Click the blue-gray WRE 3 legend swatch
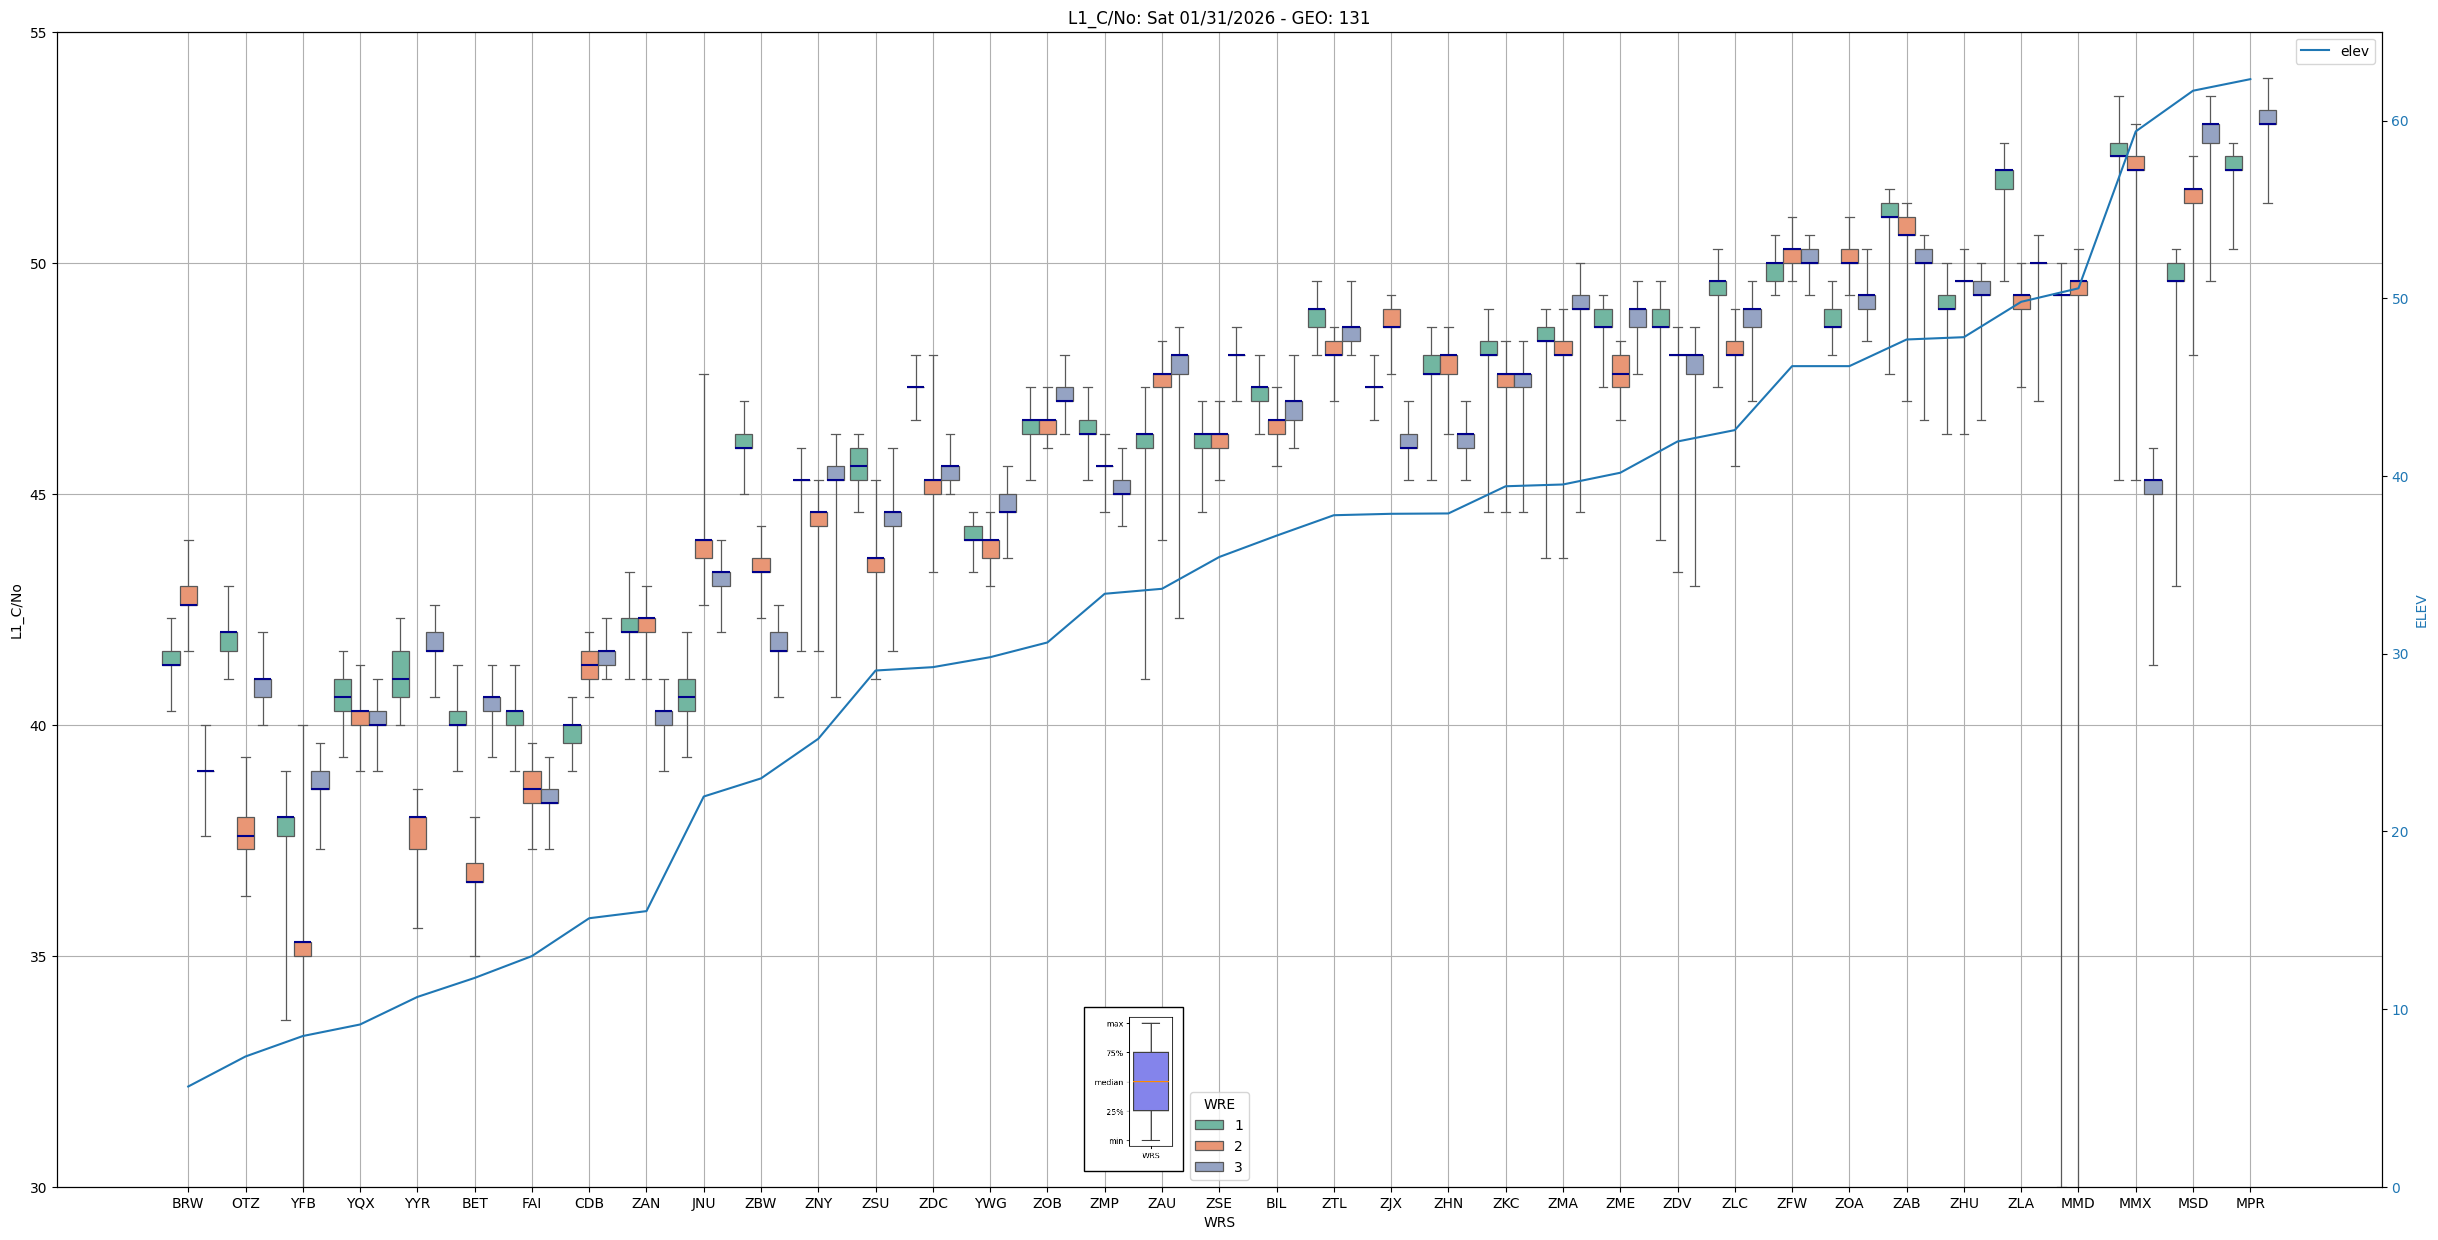Screen dimensions: 2438x1240 (x=1209, y=1167)
